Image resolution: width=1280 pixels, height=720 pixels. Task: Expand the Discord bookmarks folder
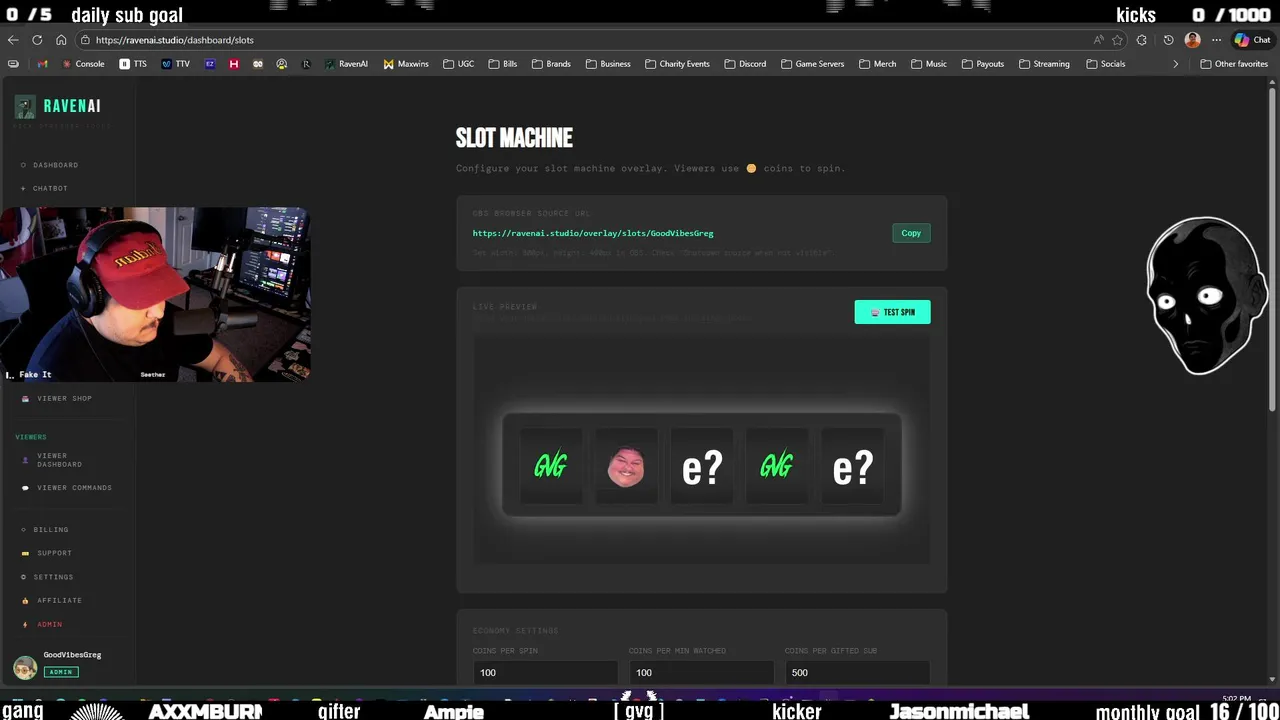[x=745, y=64]
